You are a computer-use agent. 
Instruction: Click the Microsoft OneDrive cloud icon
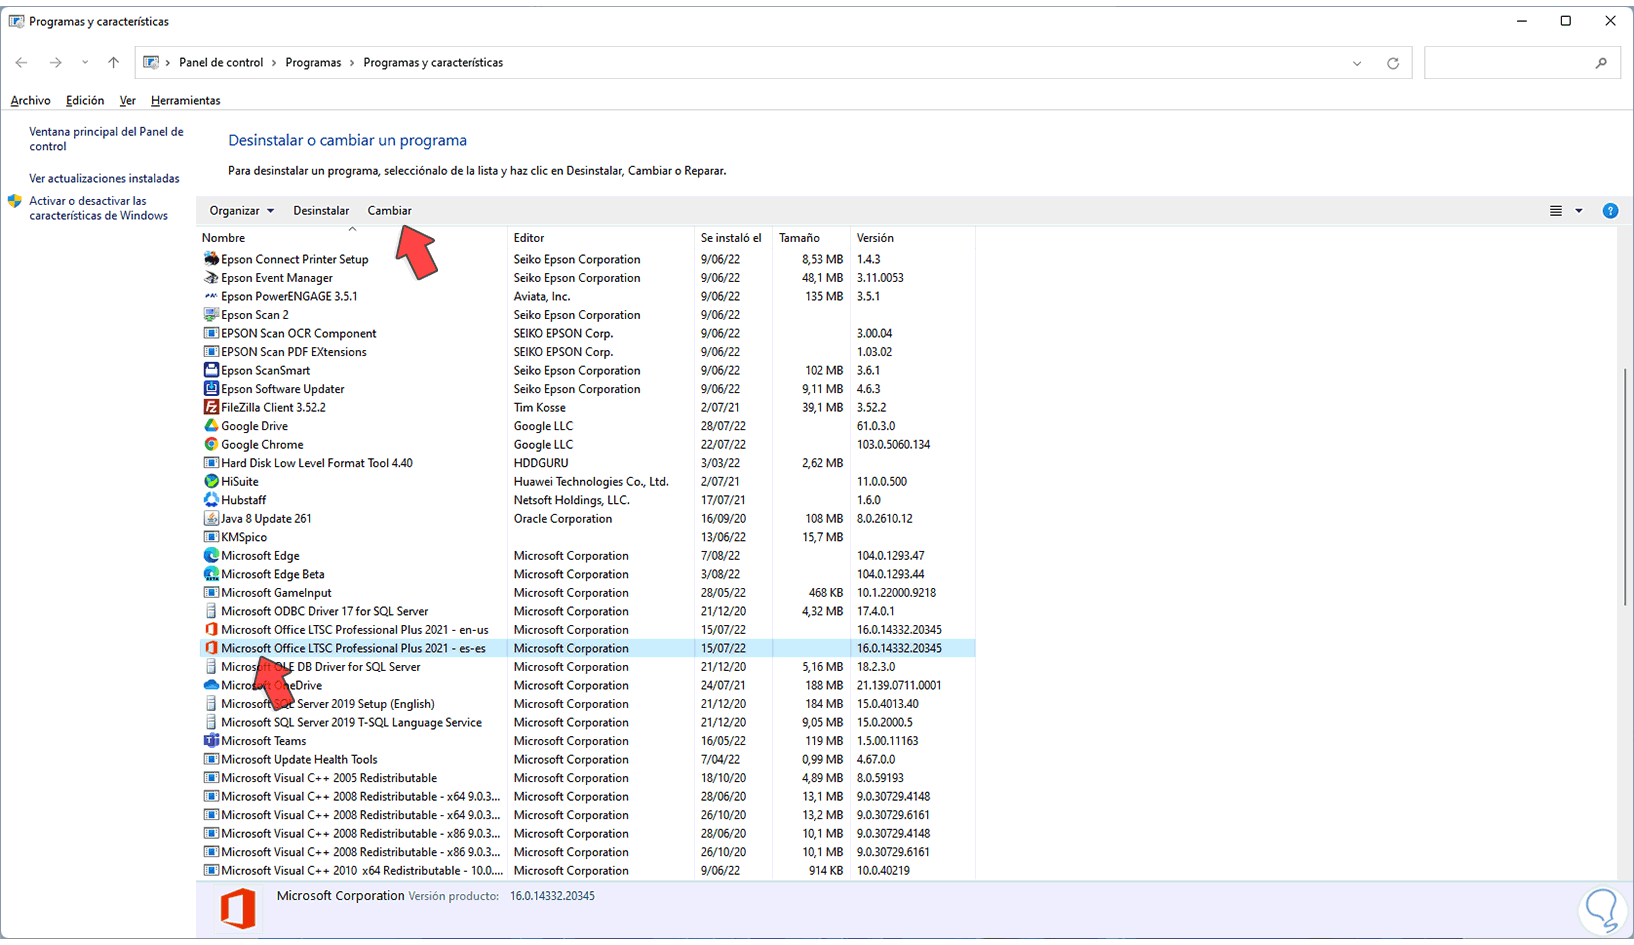tap(211, 685)
